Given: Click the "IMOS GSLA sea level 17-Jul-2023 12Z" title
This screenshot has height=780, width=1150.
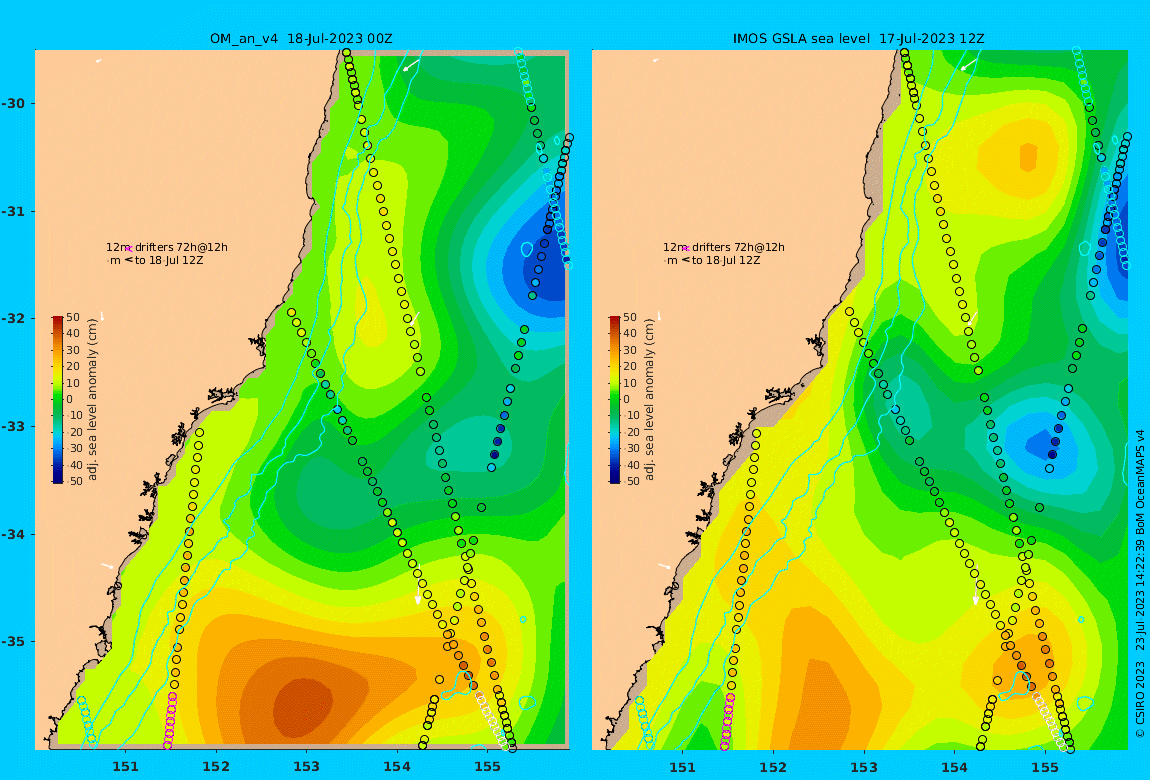Looking at the screenshot, I should pyautogui.click(x=859, y=39).
